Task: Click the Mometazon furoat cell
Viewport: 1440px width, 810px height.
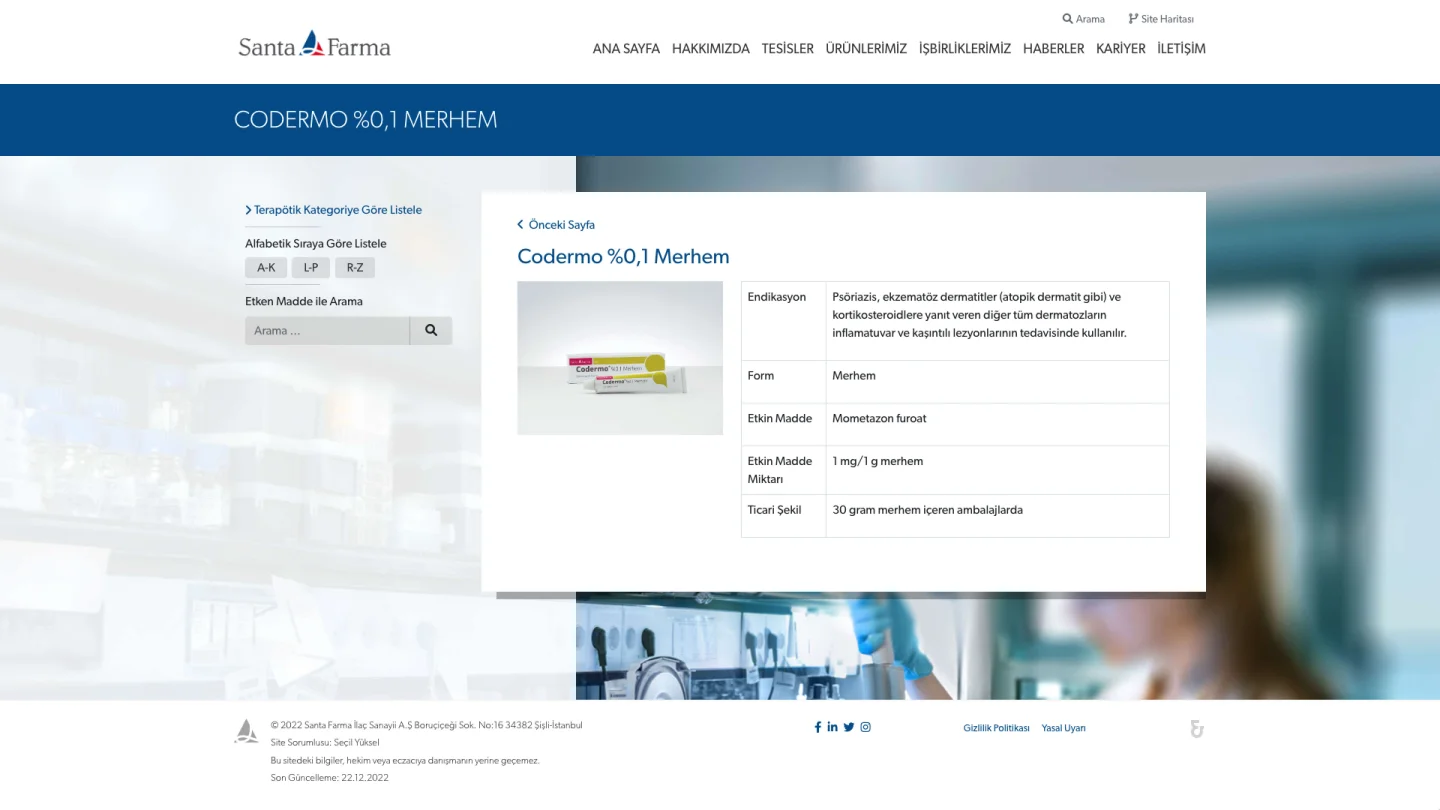Action: (879, 419)
